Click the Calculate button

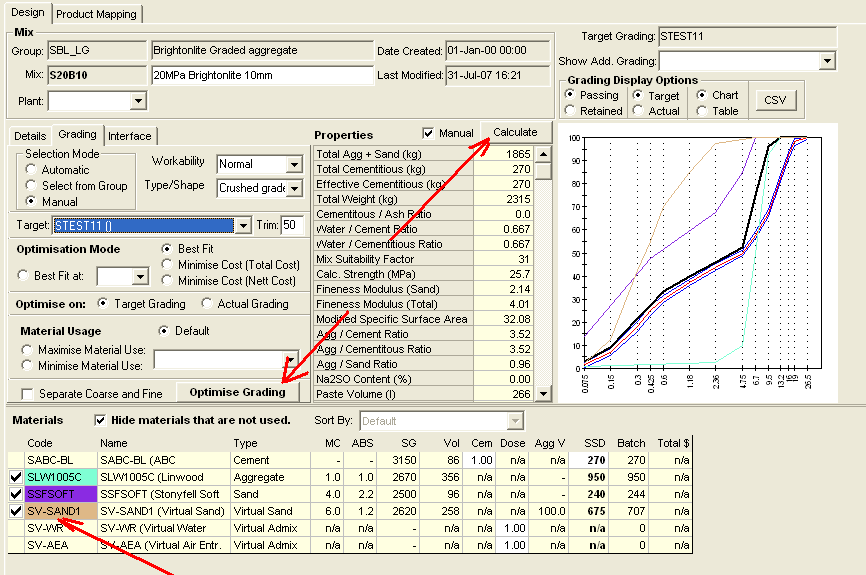click(x=515, y=132)
